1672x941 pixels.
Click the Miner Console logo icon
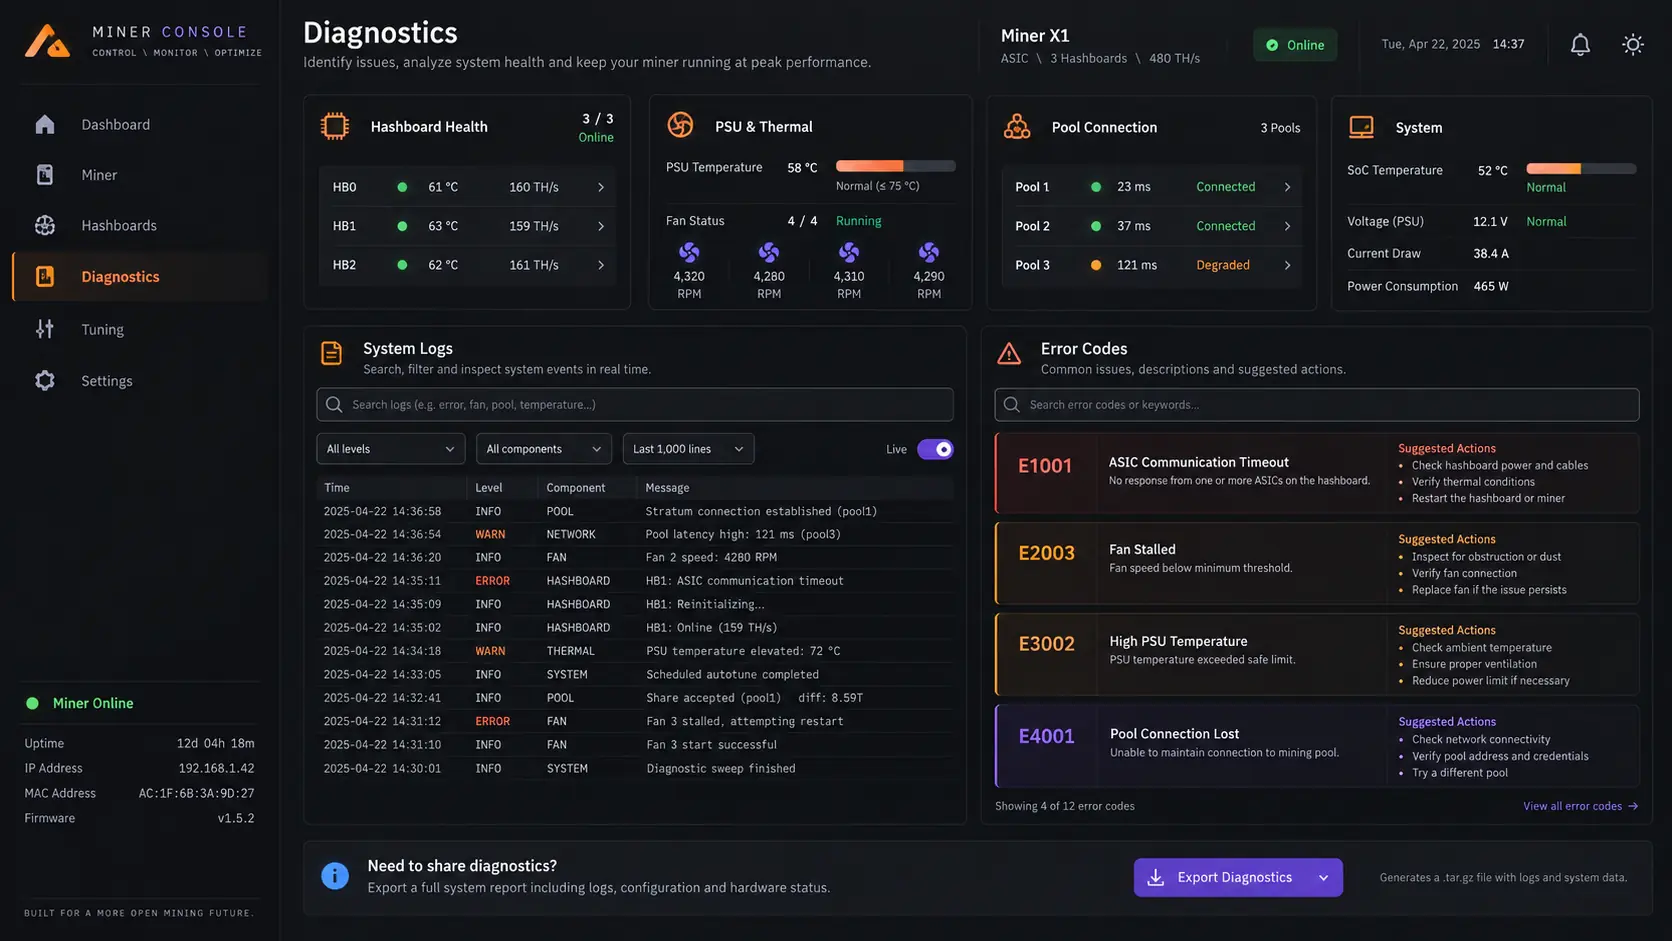point(47,41)
